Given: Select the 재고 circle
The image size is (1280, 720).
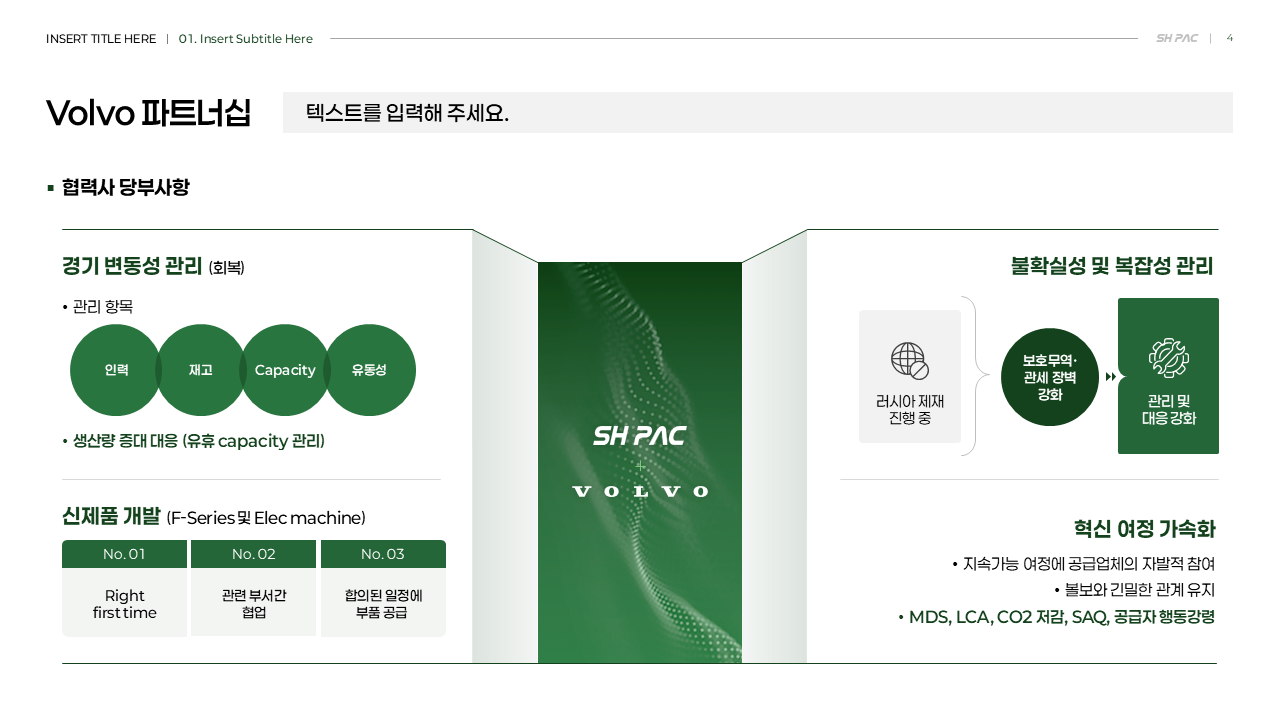Looking at the screenshot, I should (200, 370).
